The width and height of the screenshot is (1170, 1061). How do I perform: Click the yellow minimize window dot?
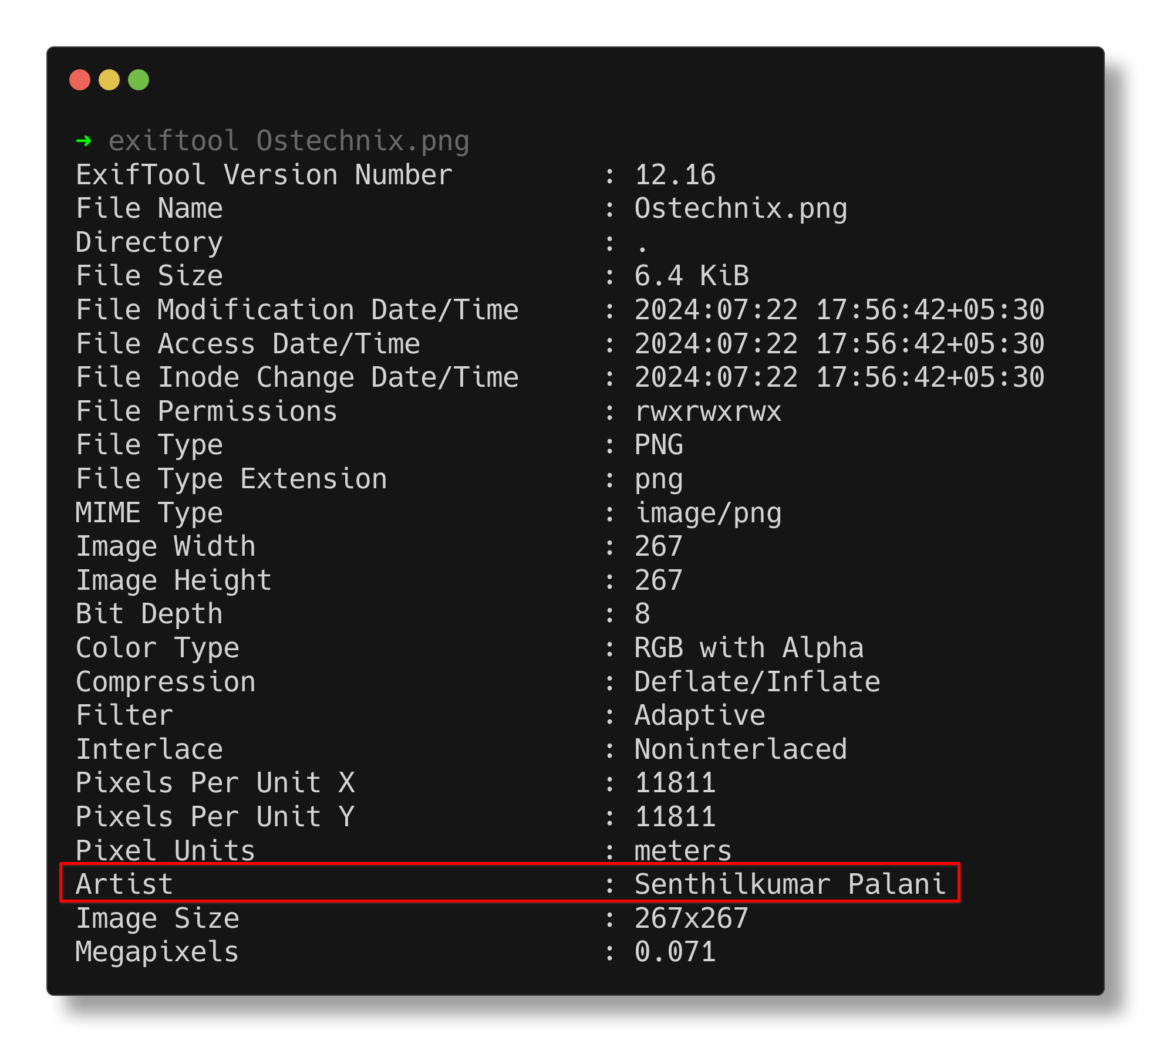[109, 80]
